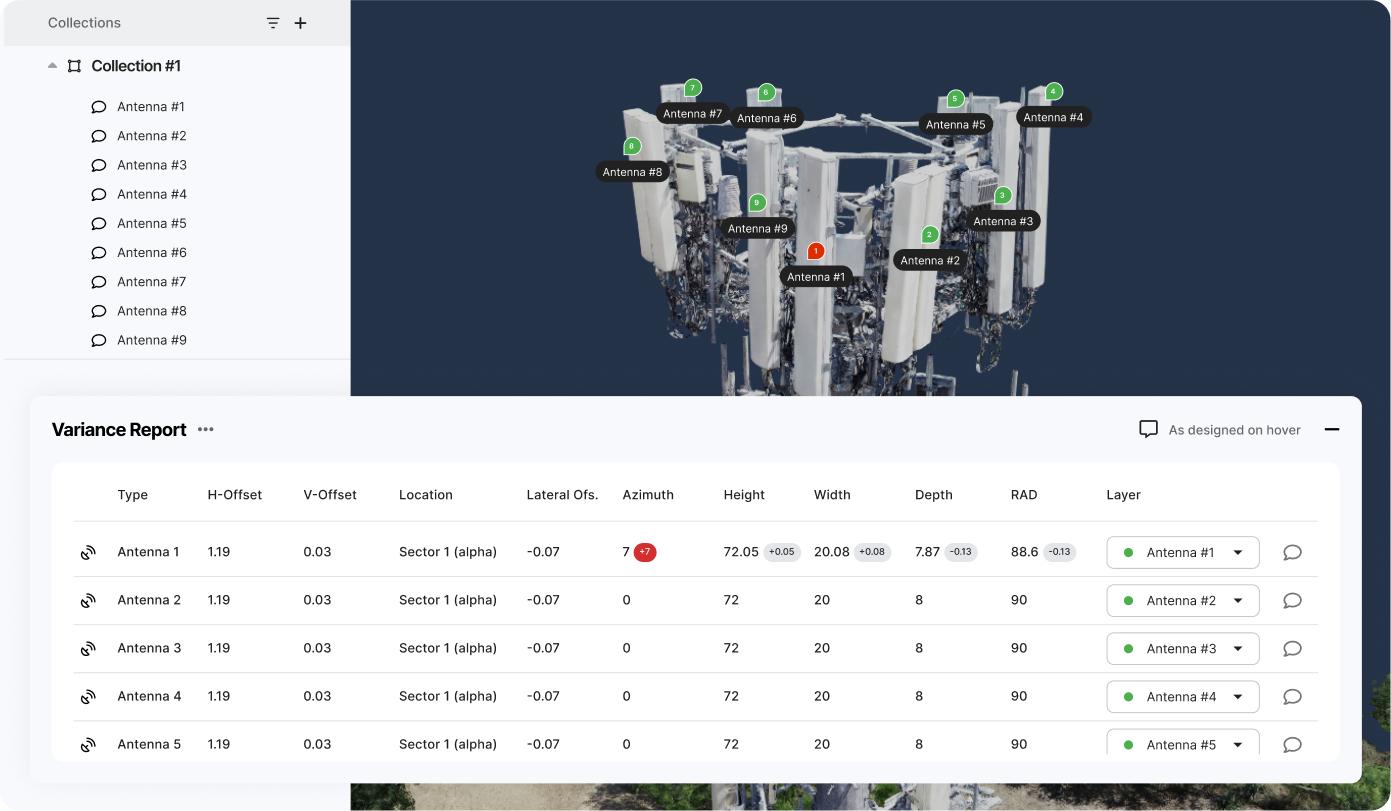
Task: Add a new collection using the plus icon
Action: click(300, 22)
